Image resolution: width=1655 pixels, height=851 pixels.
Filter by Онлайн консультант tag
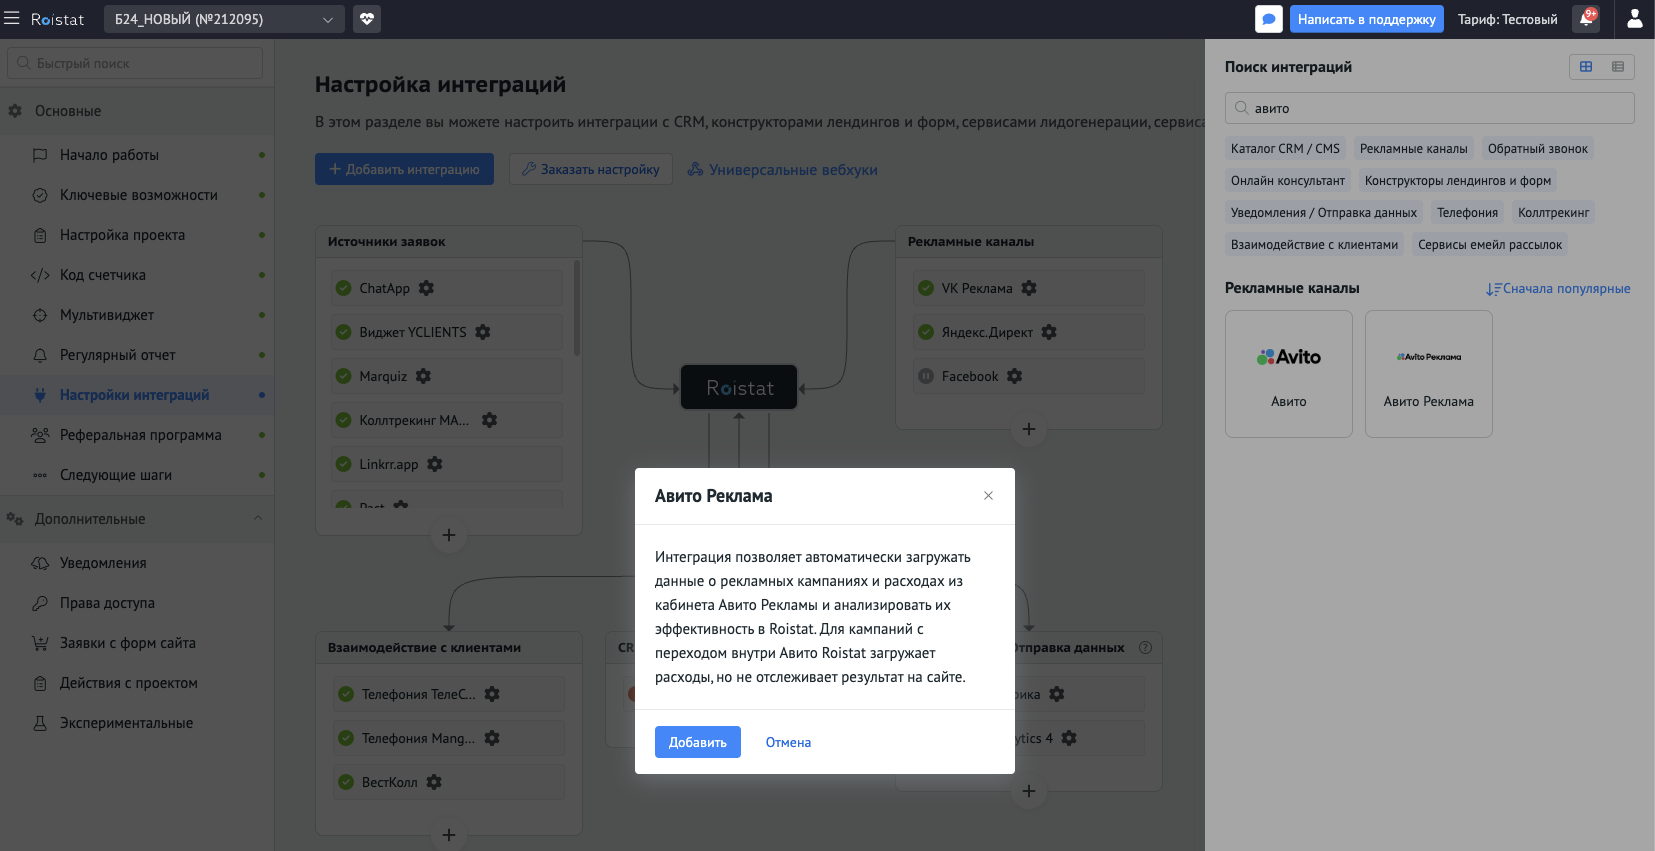click(1288, 181)
